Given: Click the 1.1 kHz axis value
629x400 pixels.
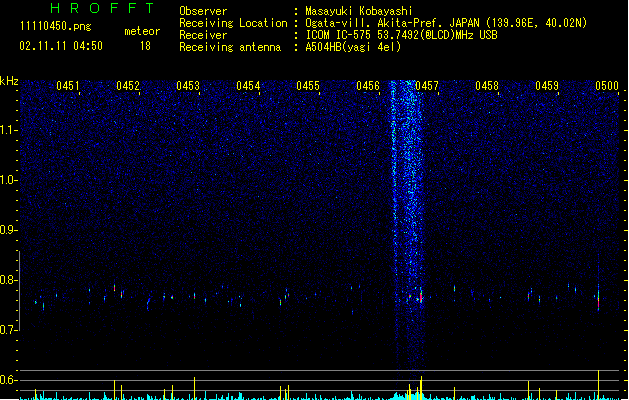Looking at the screenshot, I should click(8, 130).
